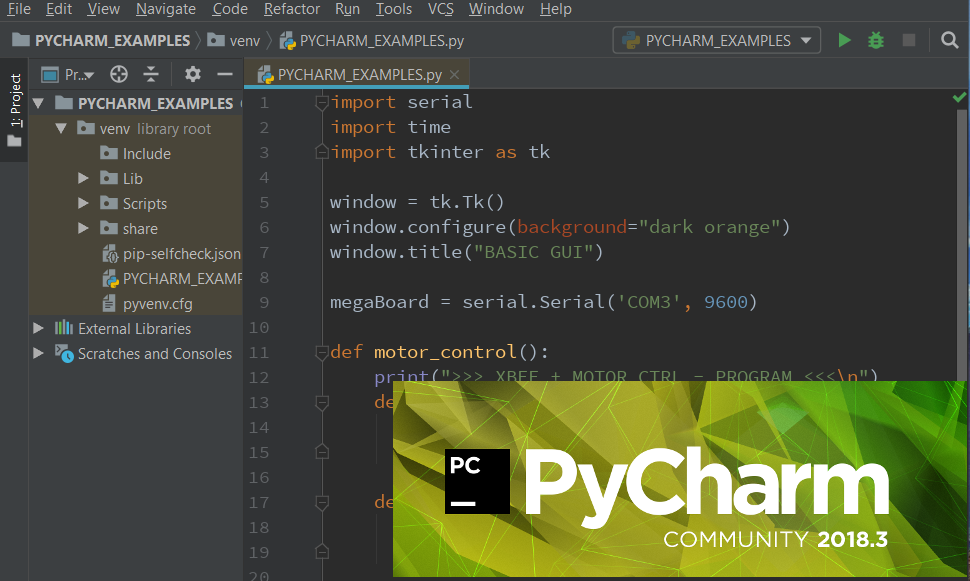
Task: Select pyvenv.cfg file in tree
Action: tap(135, 304)
